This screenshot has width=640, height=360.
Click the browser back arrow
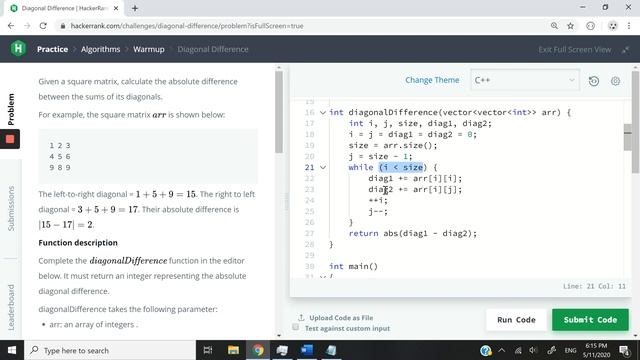click(x=11, y=26)
